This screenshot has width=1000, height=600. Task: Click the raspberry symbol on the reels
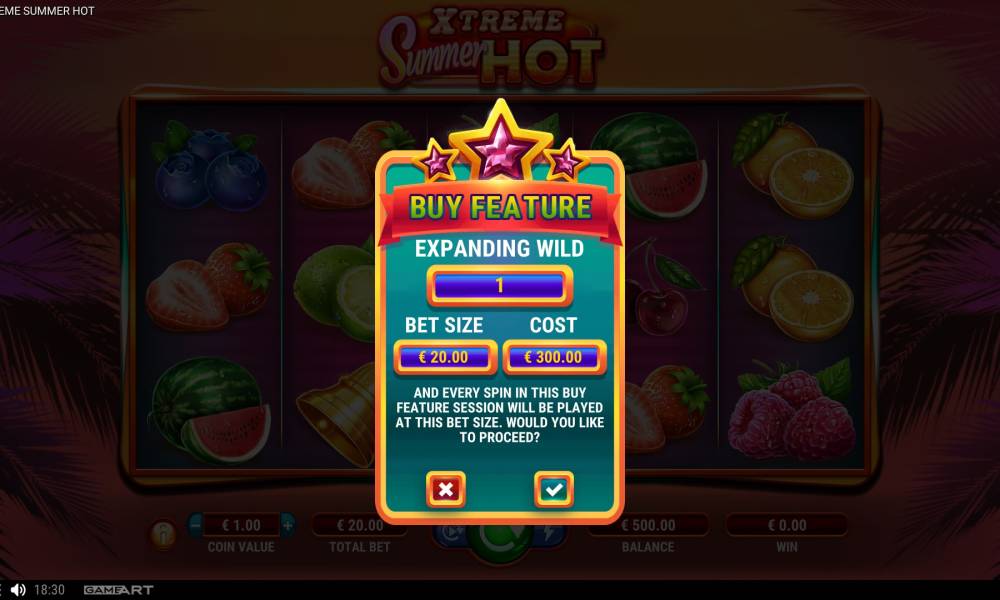coord(791,411)
